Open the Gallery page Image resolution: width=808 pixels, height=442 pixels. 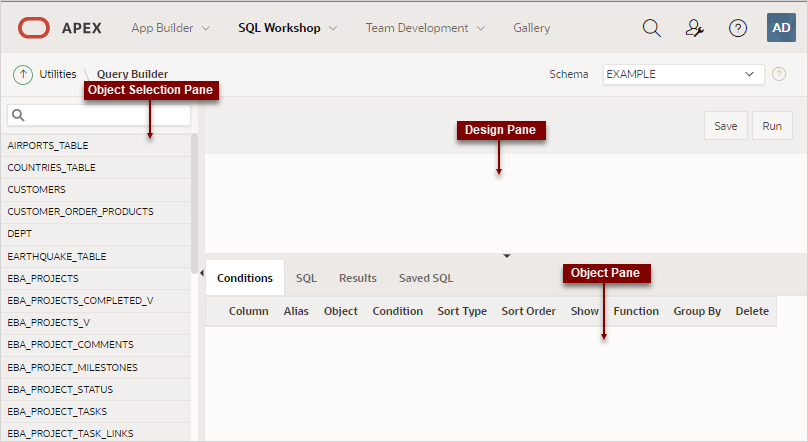(531, 28)
